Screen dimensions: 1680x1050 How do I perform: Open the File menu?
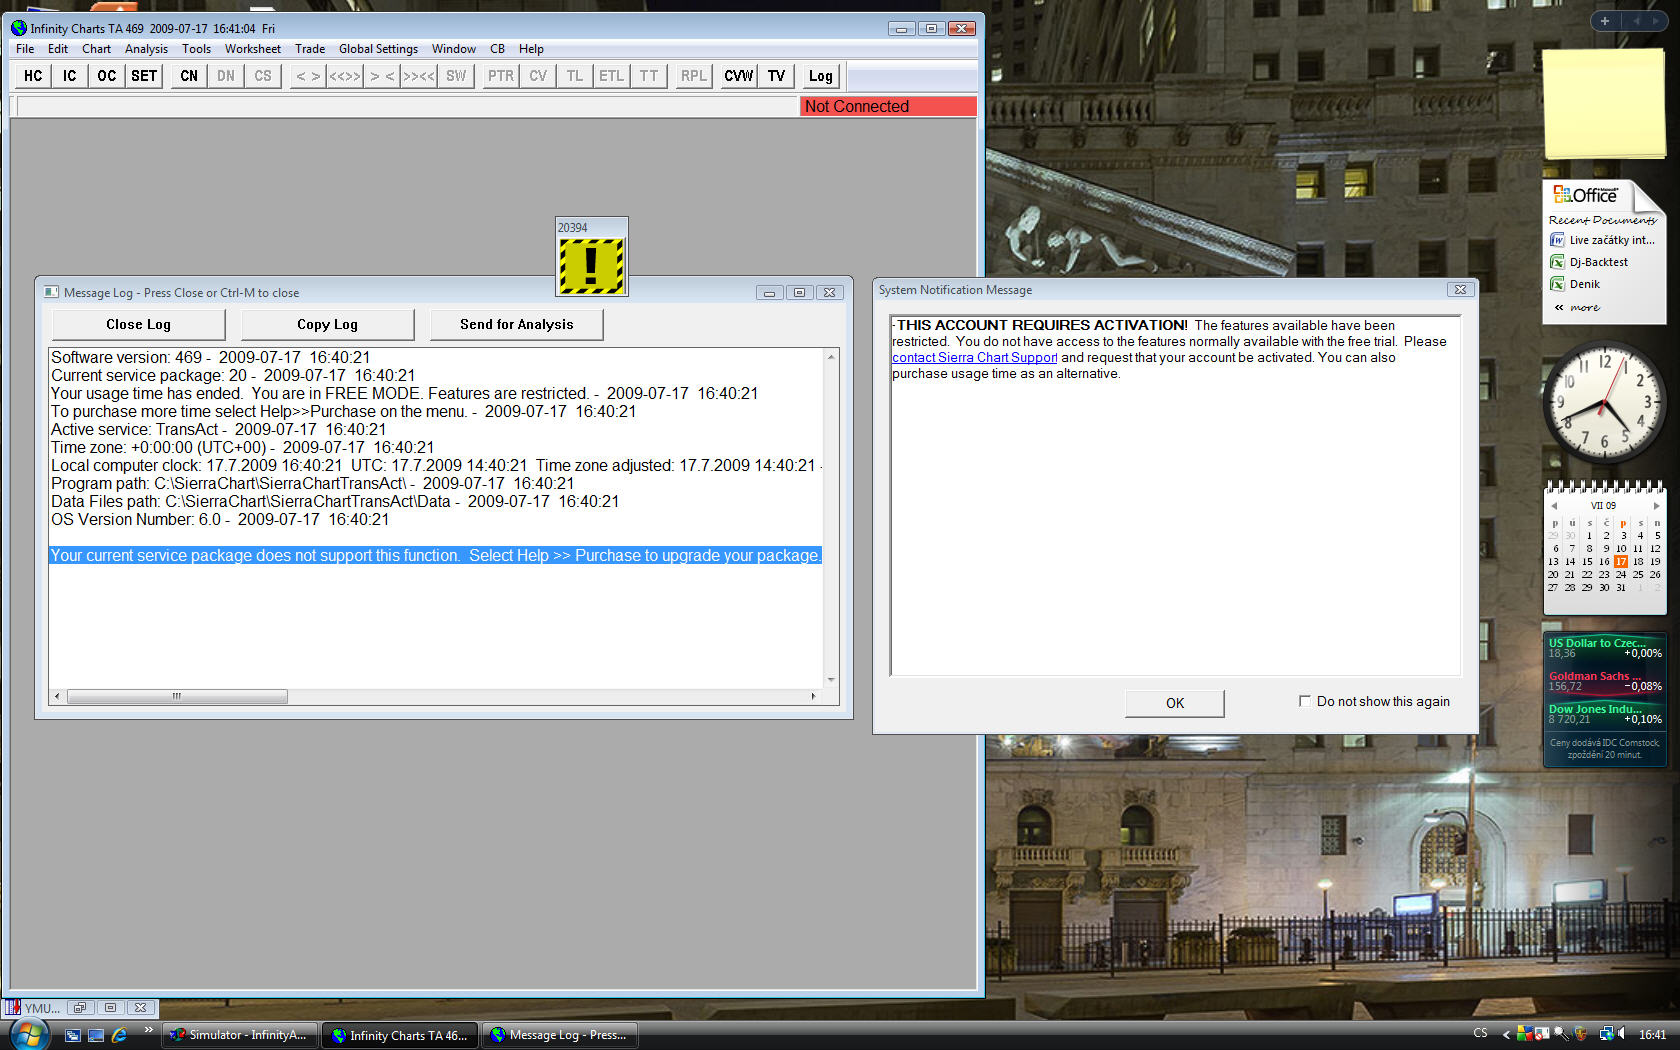25,49
